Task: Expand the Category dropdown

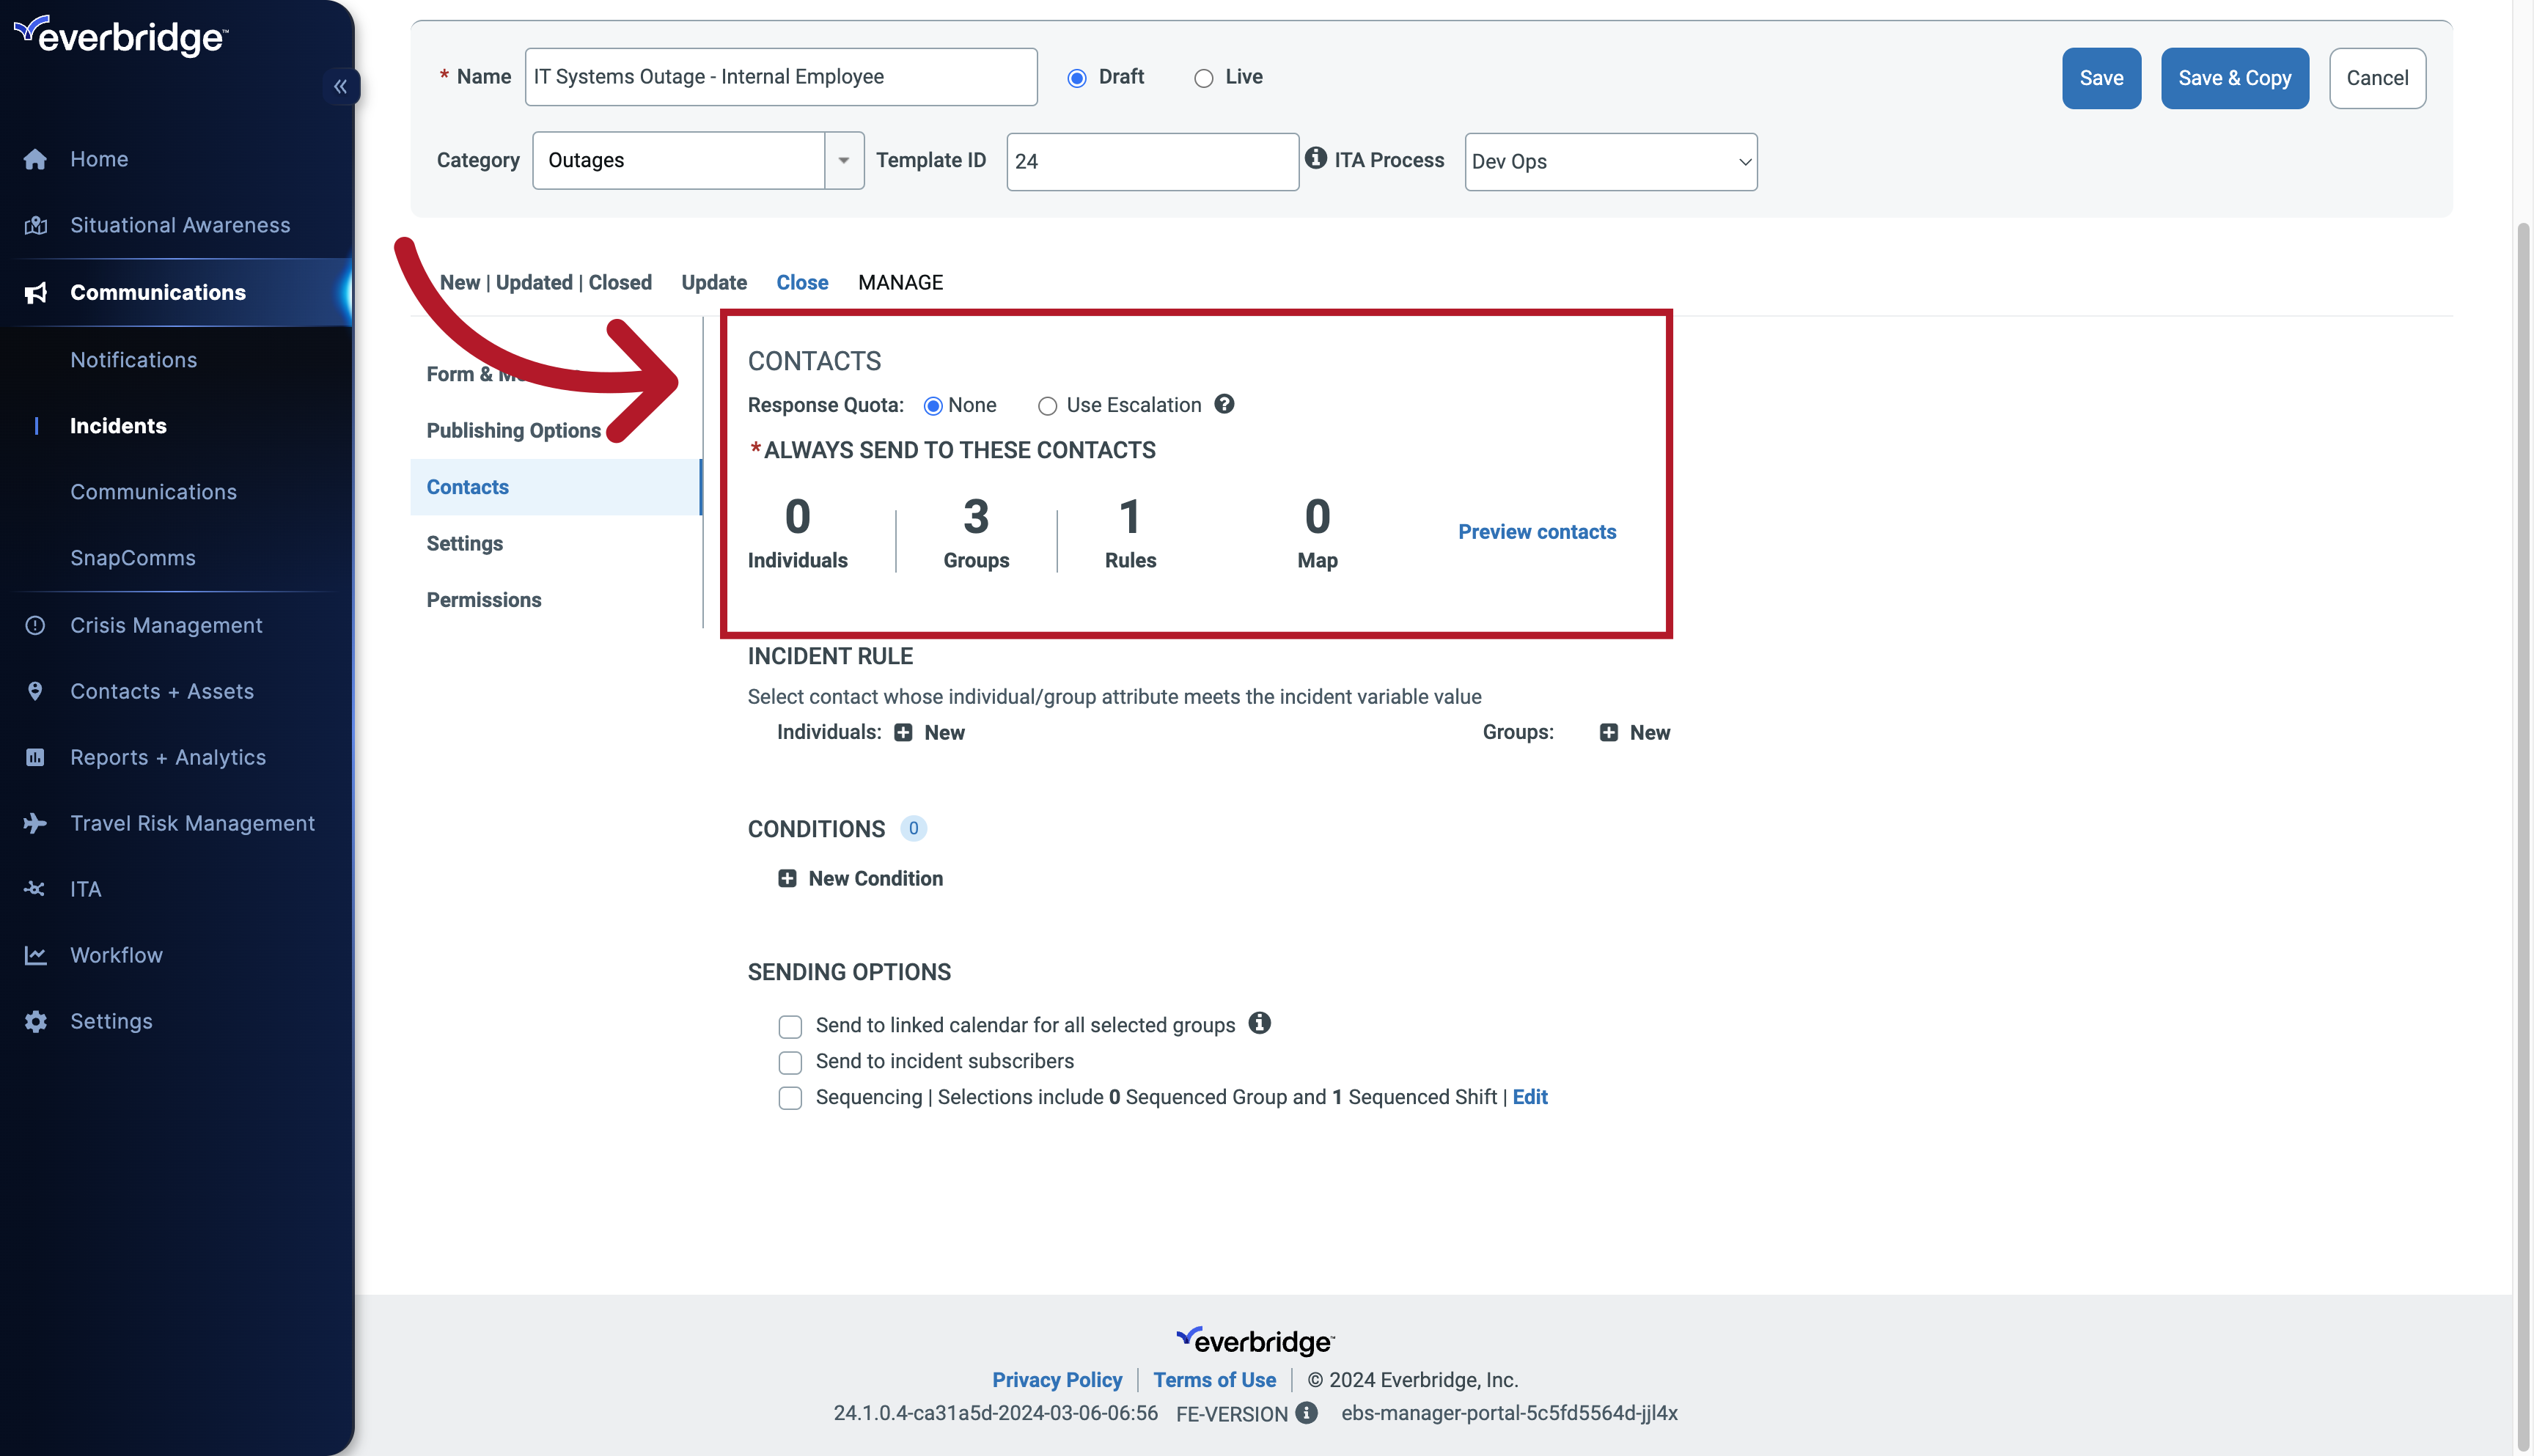Action: [x=842, y=160]
